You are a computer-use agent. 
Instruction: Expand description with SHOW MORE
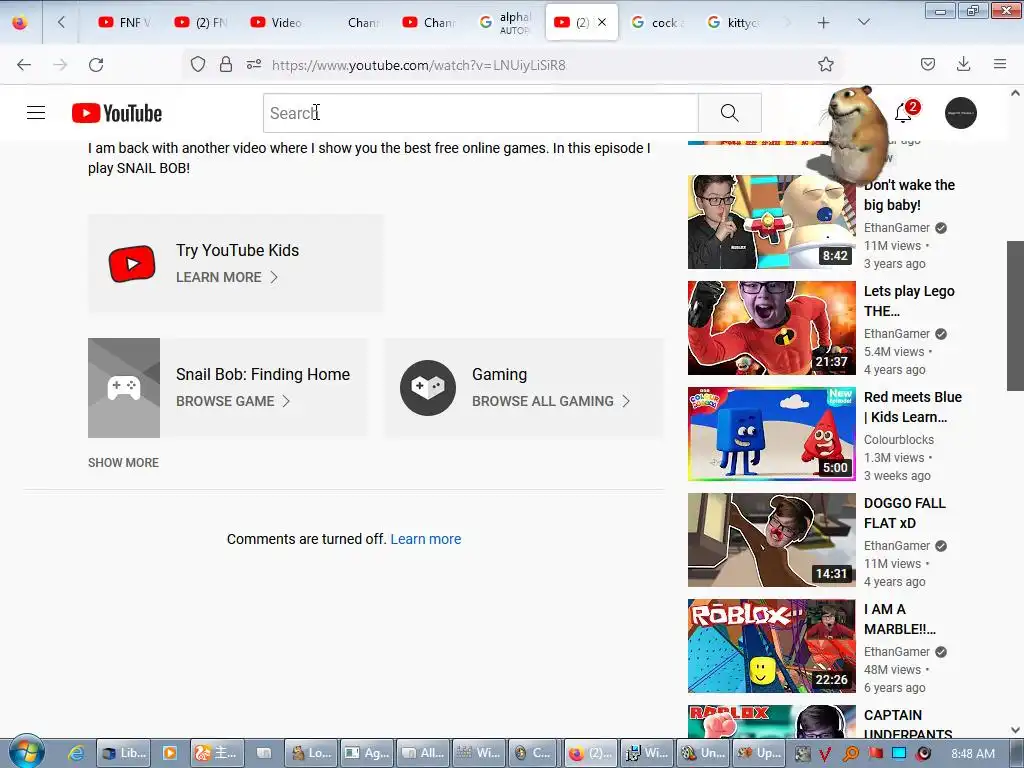click(123, 462)
